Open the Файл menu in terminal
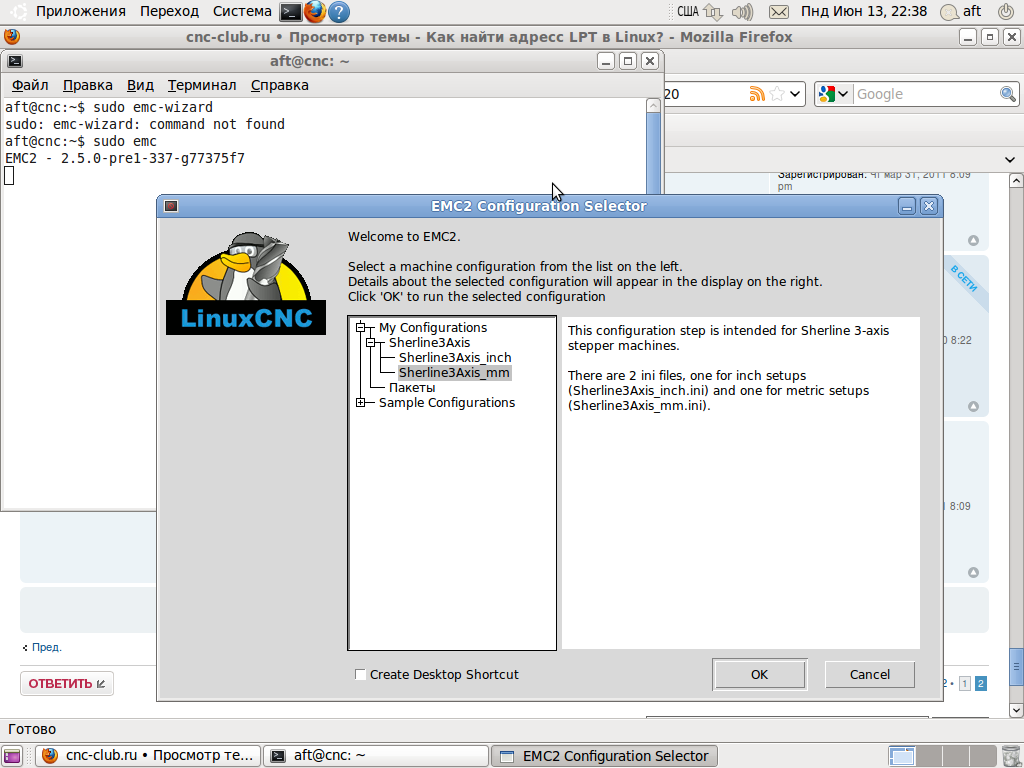The image size is (1024, 768). 30,85
